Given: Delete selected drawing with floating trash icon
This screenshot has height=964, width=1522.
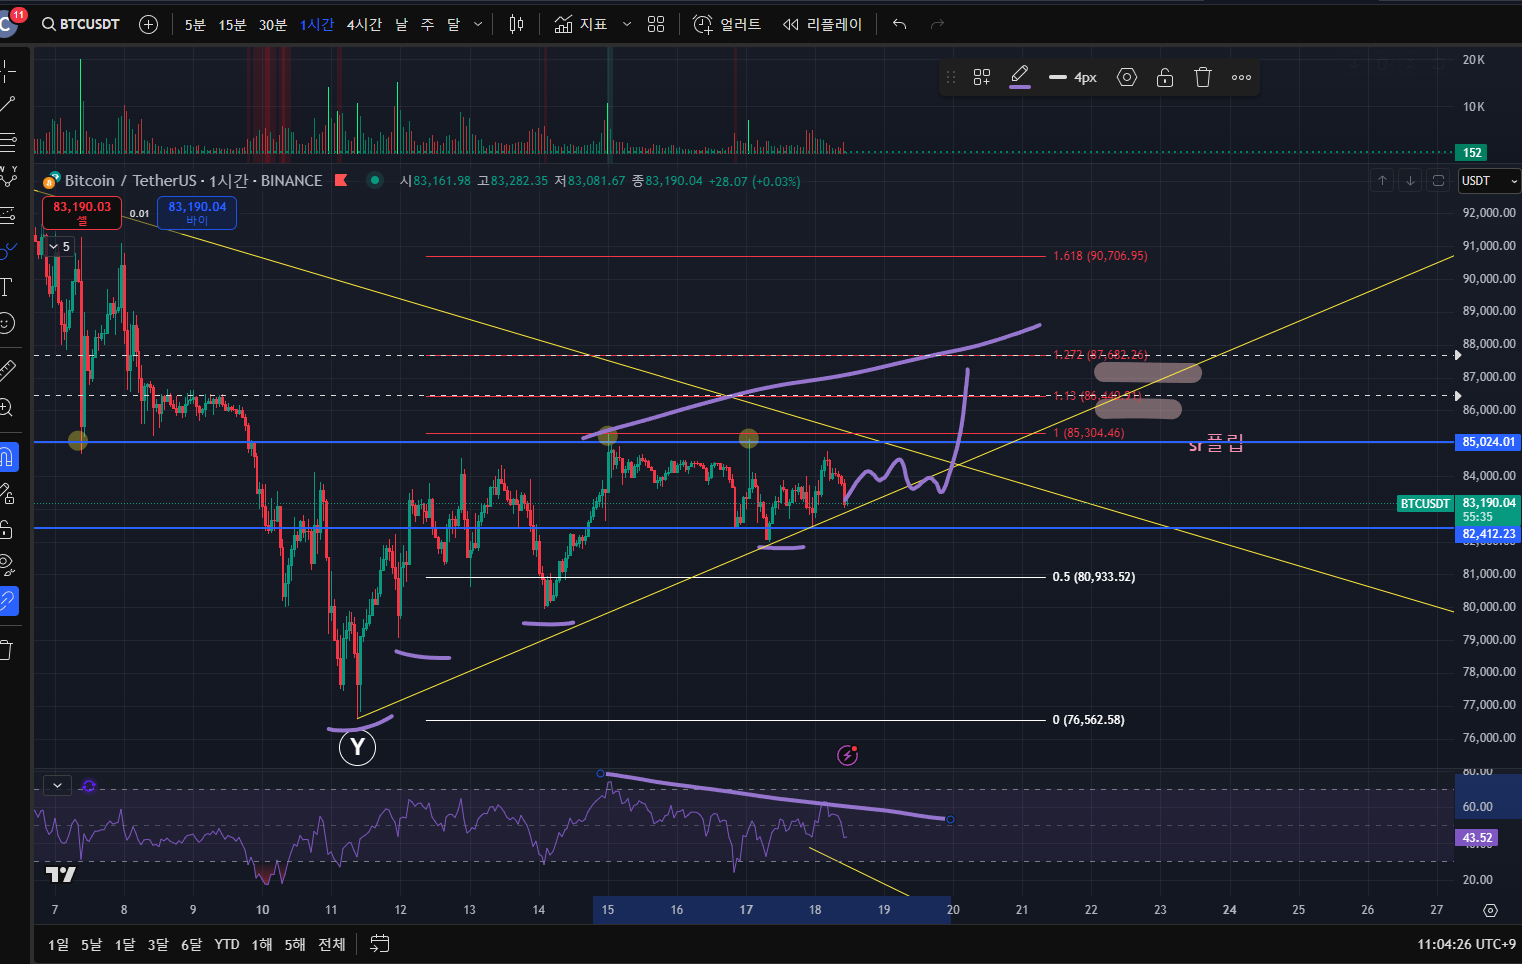Looking at the screenshot, I should tap(1203, 77).
